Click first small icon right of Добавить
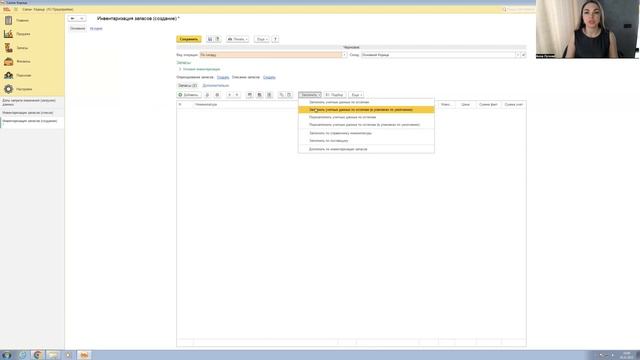 (x=207, y=95)
